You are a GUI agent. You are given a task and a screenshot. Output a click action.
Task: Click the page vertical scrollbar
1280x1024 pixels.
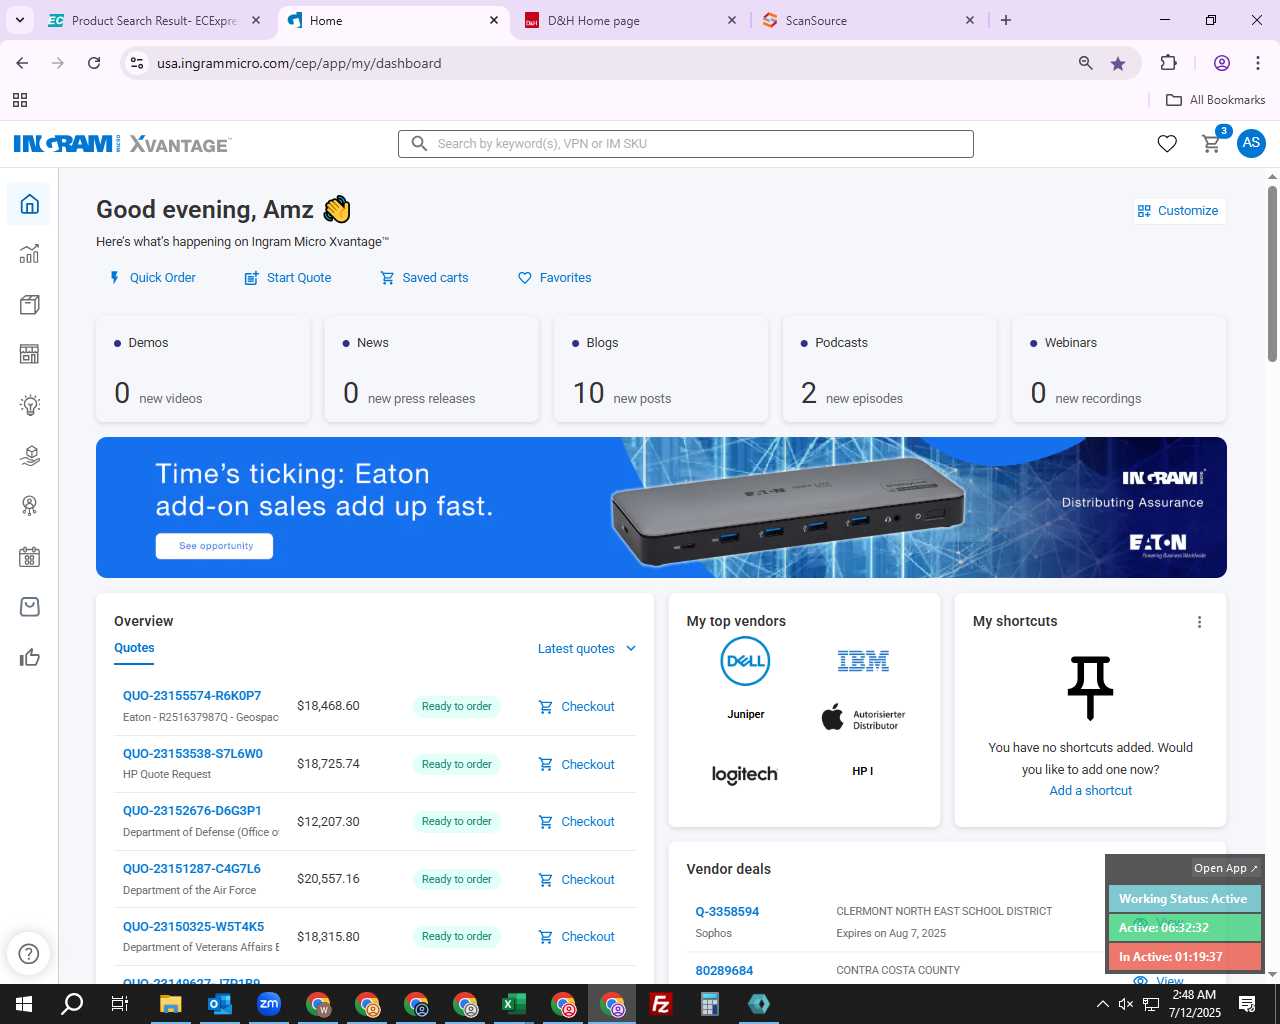[1272, 274]
